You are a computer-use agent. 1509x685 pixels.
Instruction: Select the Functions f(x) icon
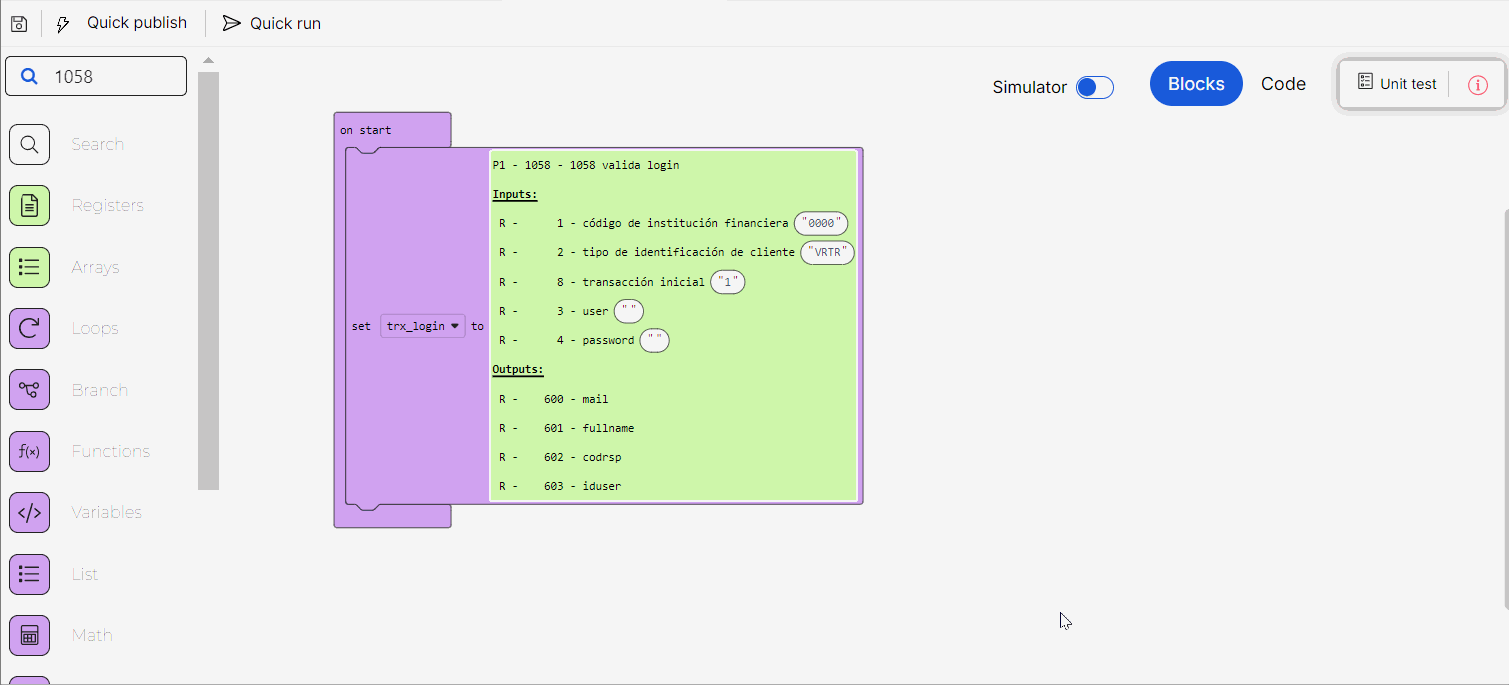pos(29,451)
